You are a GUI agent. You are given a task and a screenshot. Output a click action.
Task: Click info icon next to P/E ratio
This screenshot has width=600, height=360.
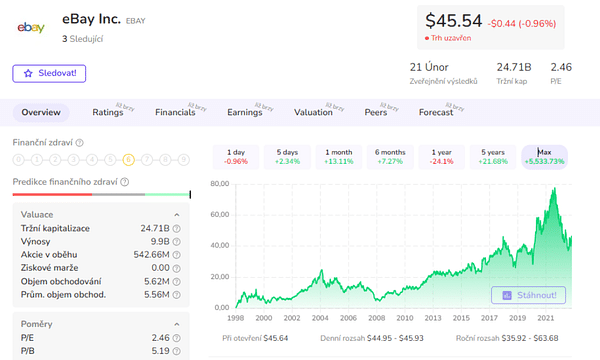pos(176,338)
